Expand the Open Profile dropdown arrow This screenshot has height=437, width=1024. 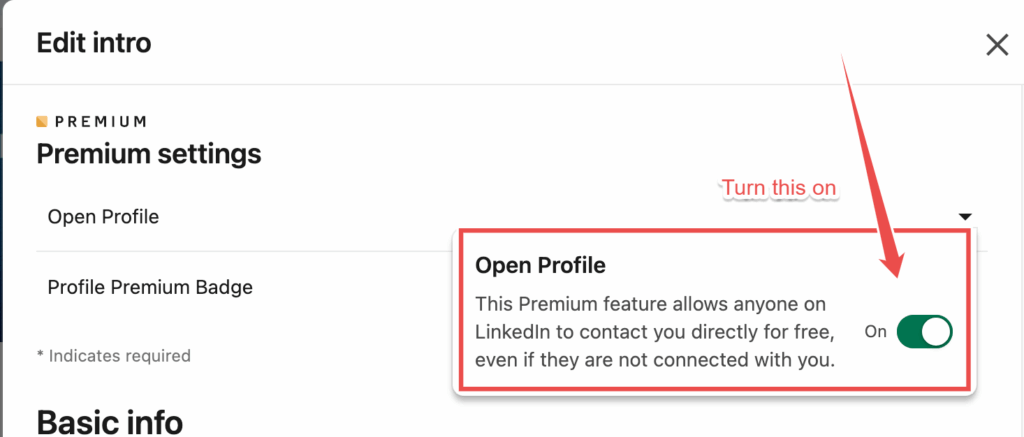point(965,216)
